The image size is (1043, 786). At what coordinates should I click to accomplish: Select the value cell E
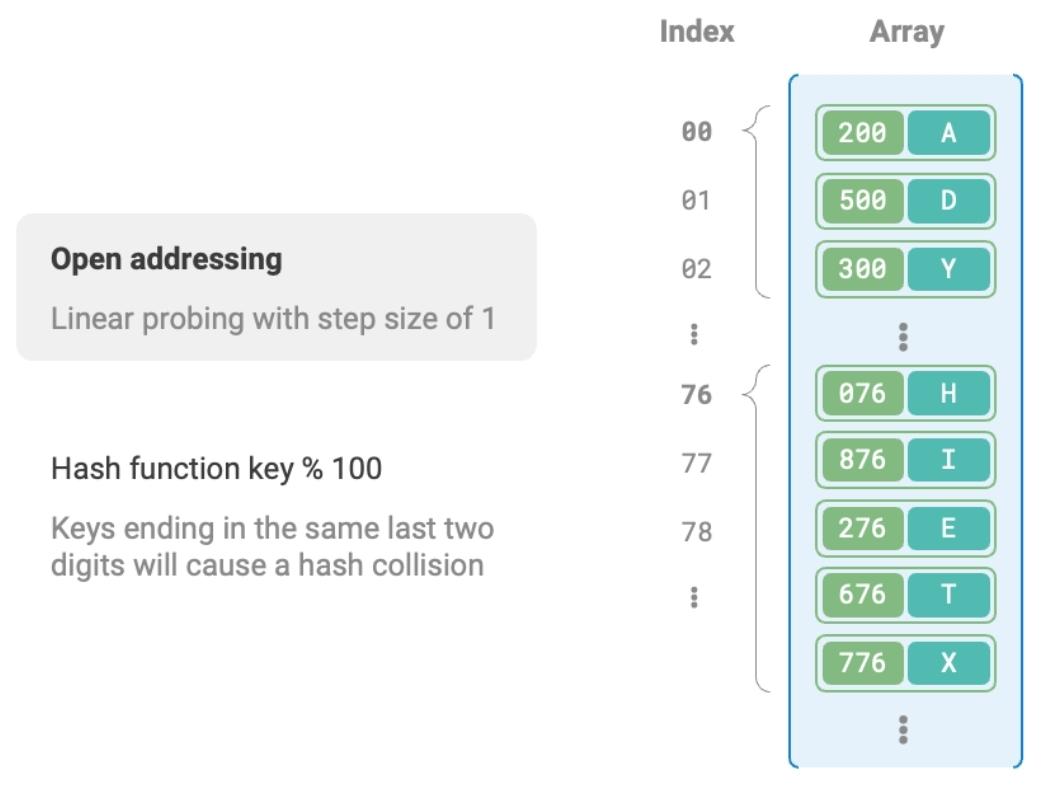(948, 528)
